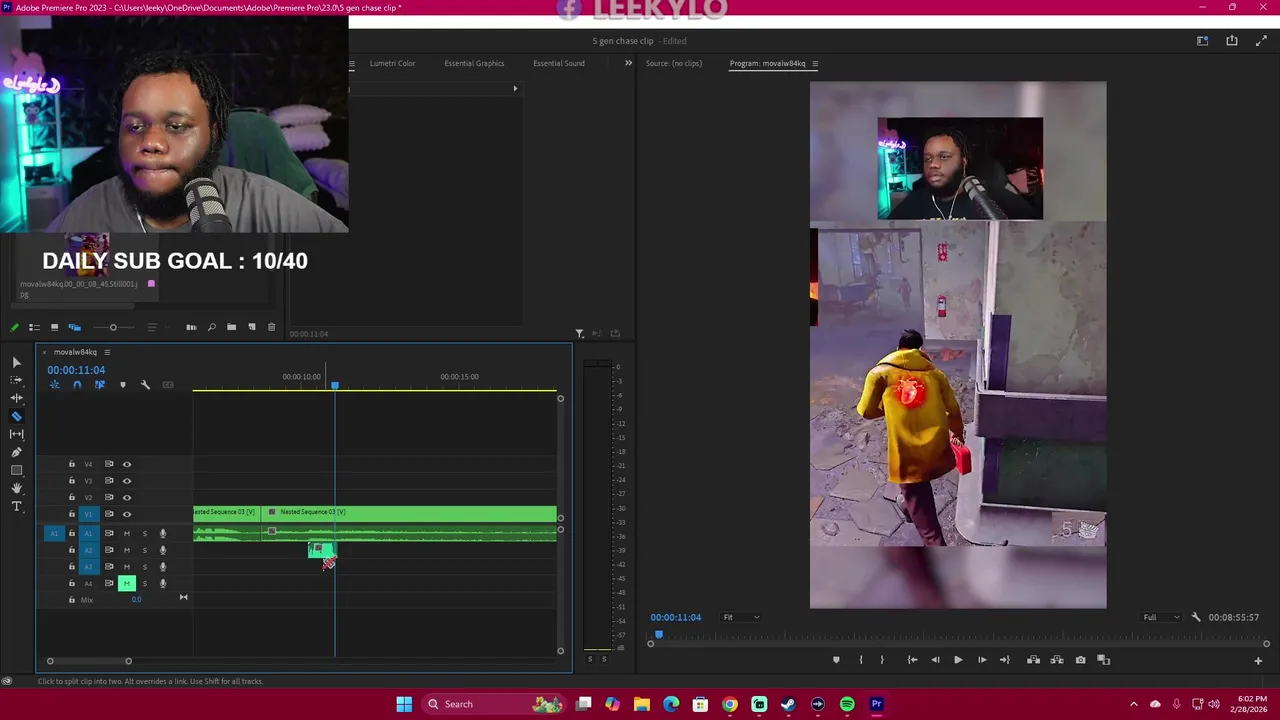Screen dimensions: 1280x720
Task: Open Find in the Project panel
Action: pyautogui.click(x=211, y=327)
